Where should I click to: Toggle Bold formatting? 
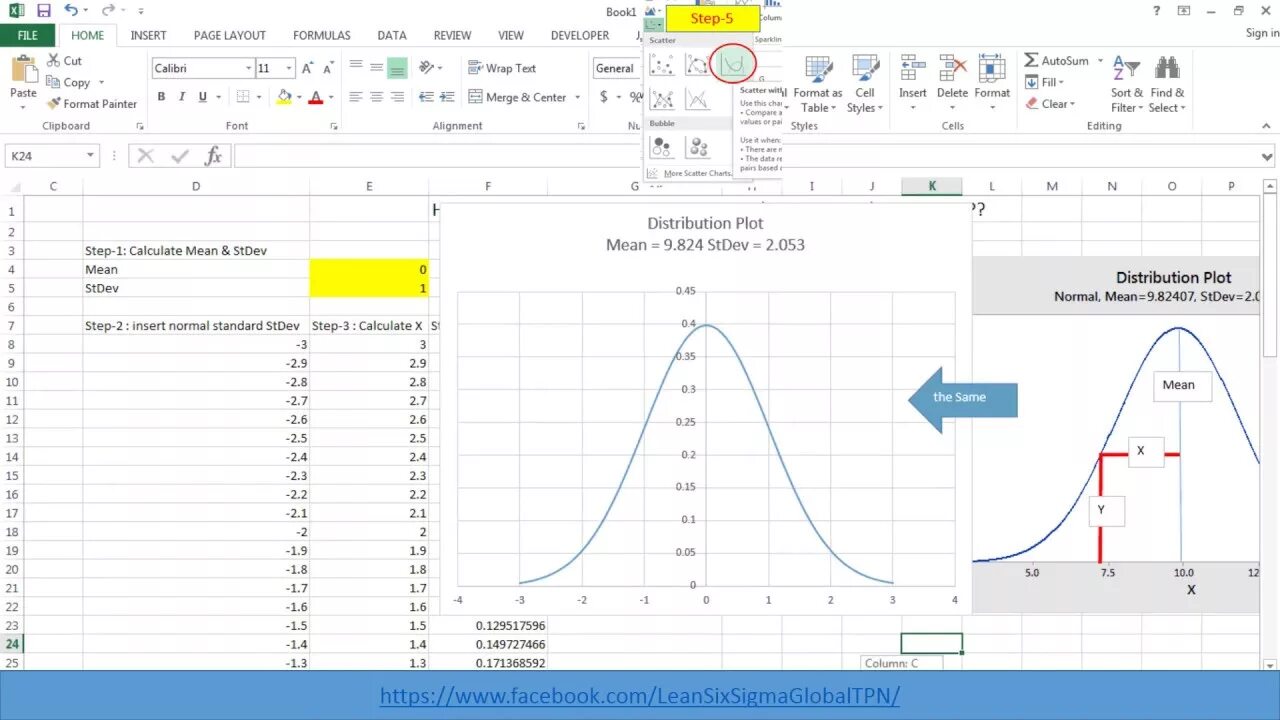(161, 97)
